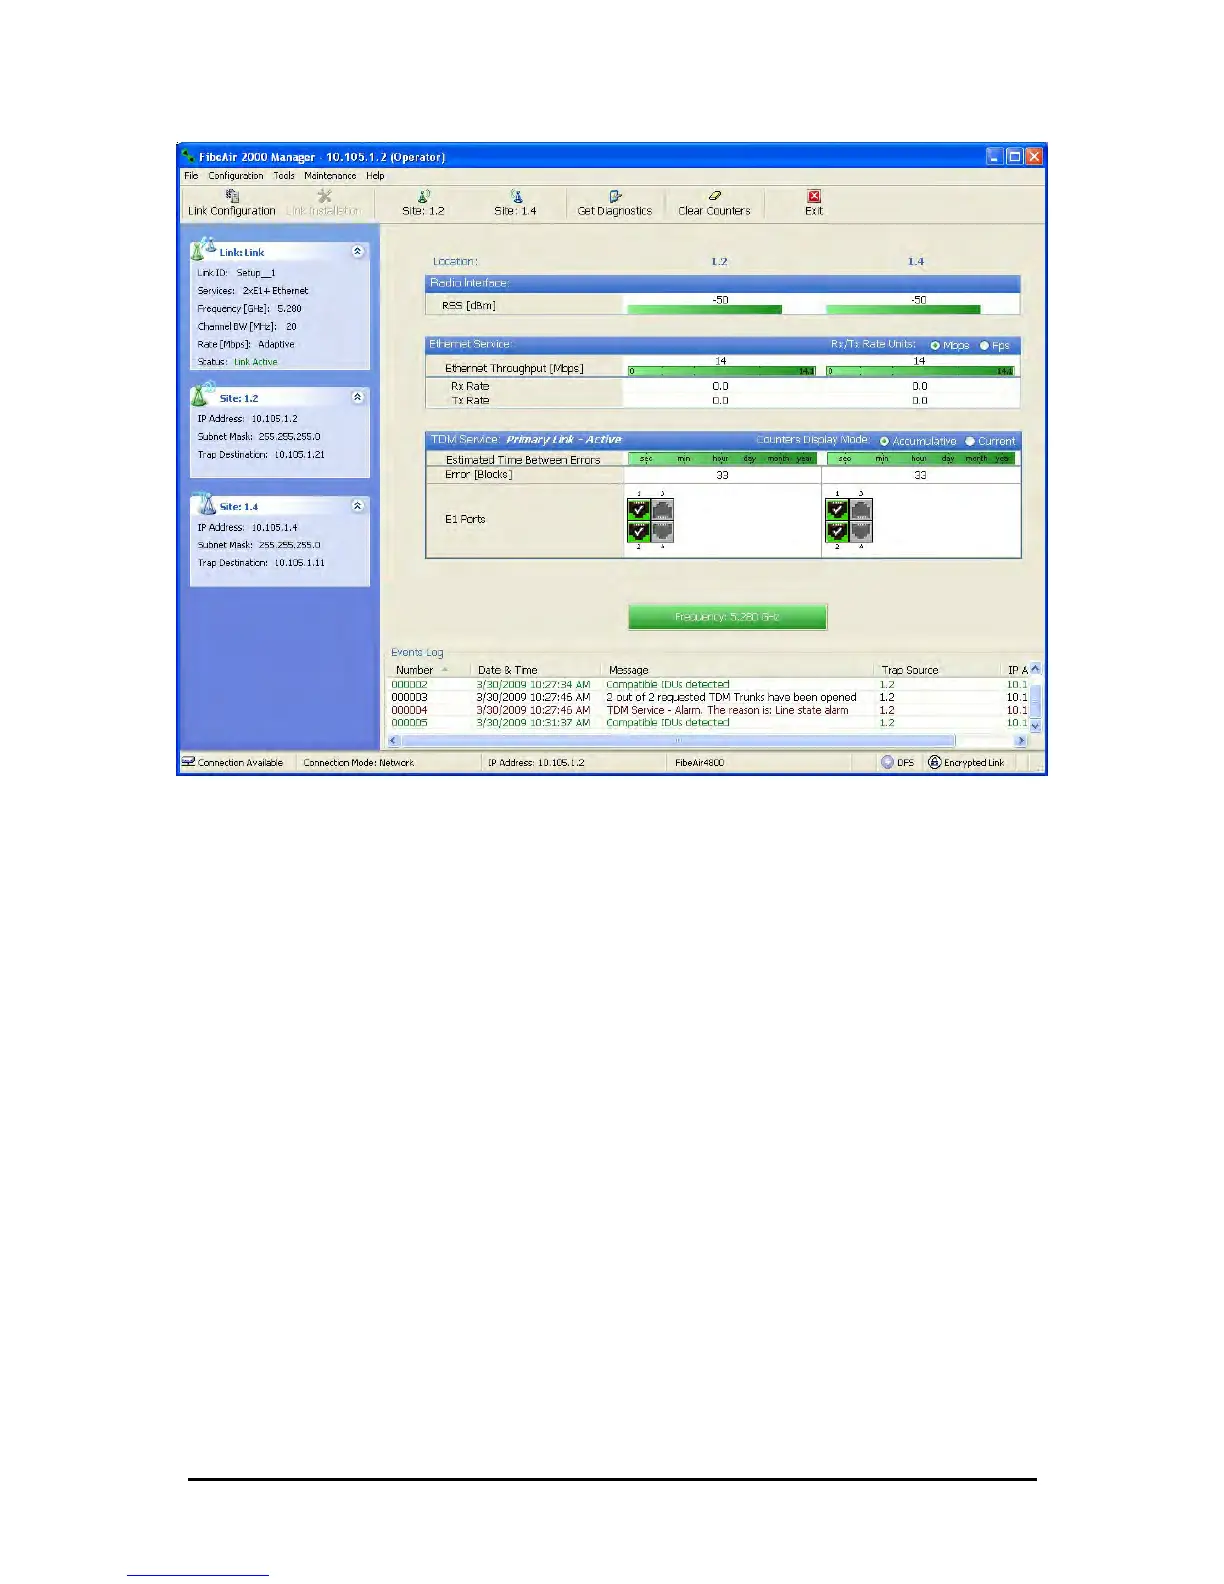Click Estimated Time Between Errors bar for 1.2
Image resolution: width=1224 pixels, height=1584 pixels.
pos(722,459)
